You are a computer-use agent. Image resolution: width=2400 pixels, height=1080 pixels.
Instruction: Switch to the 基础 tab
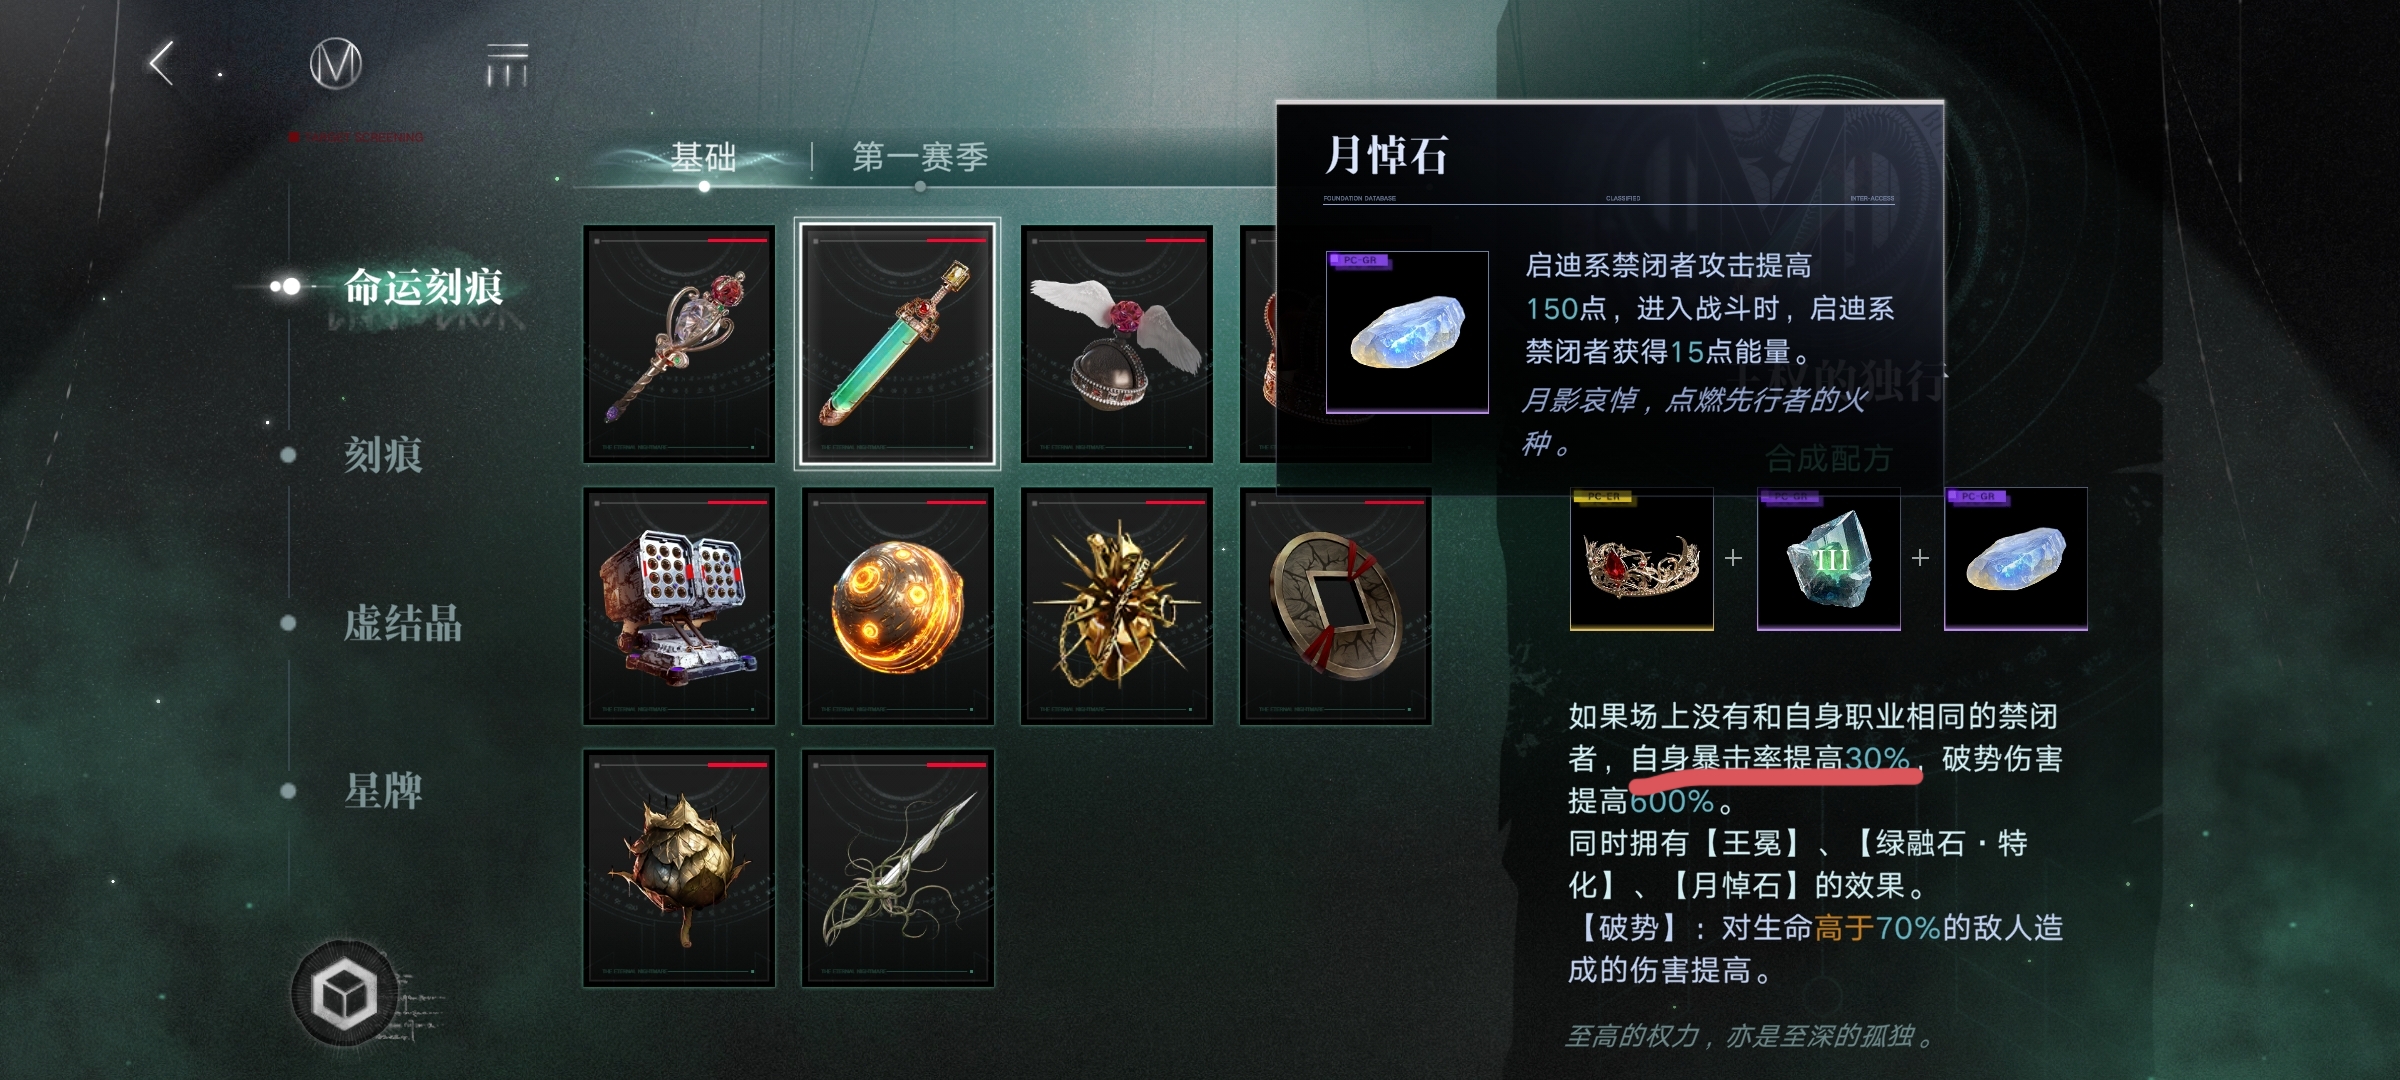(x=703, y=157)
